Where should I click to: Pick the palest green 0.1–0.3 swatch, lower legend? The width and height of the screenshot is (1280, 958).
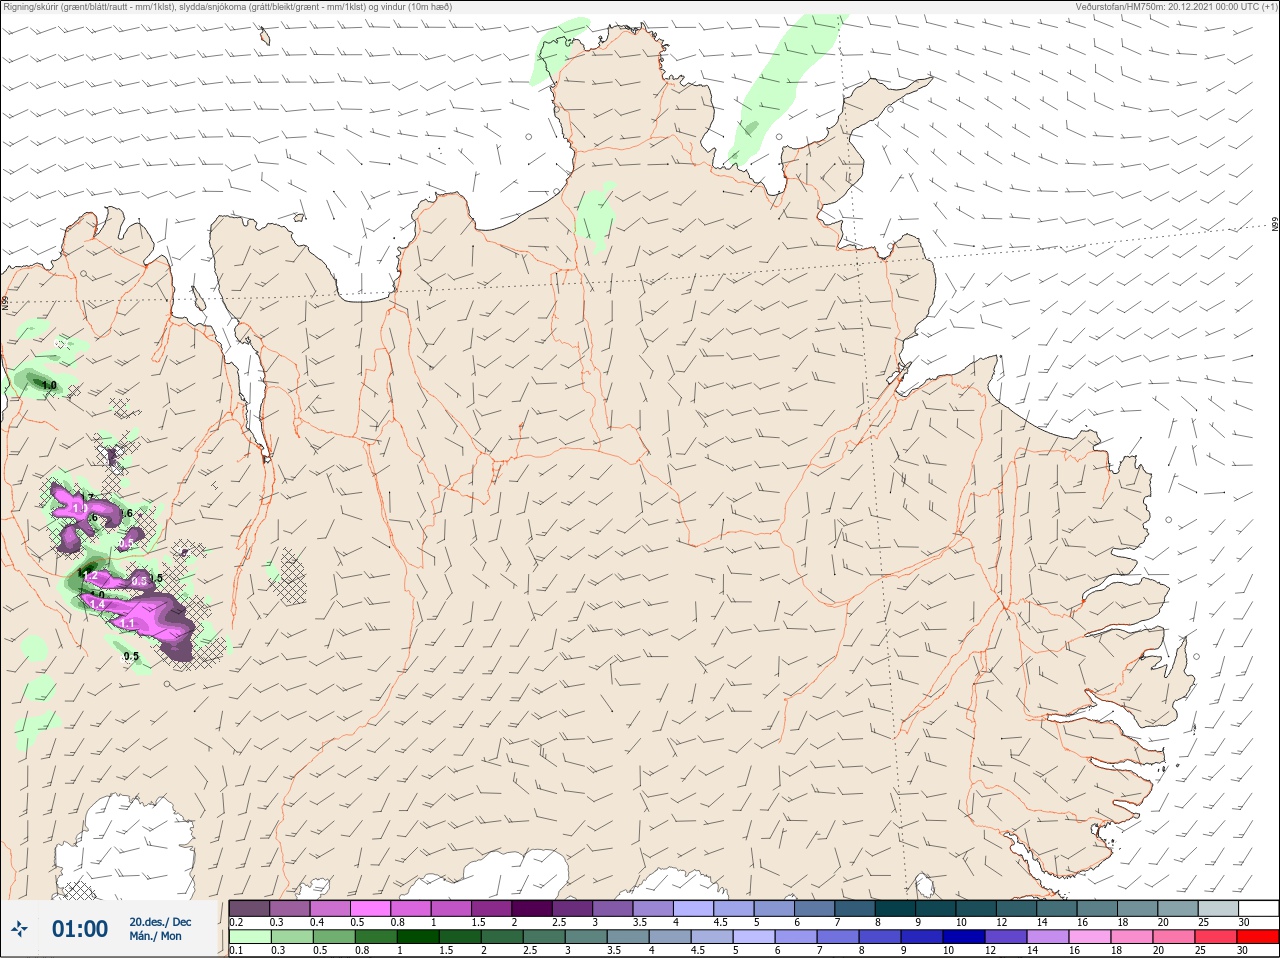250,937
